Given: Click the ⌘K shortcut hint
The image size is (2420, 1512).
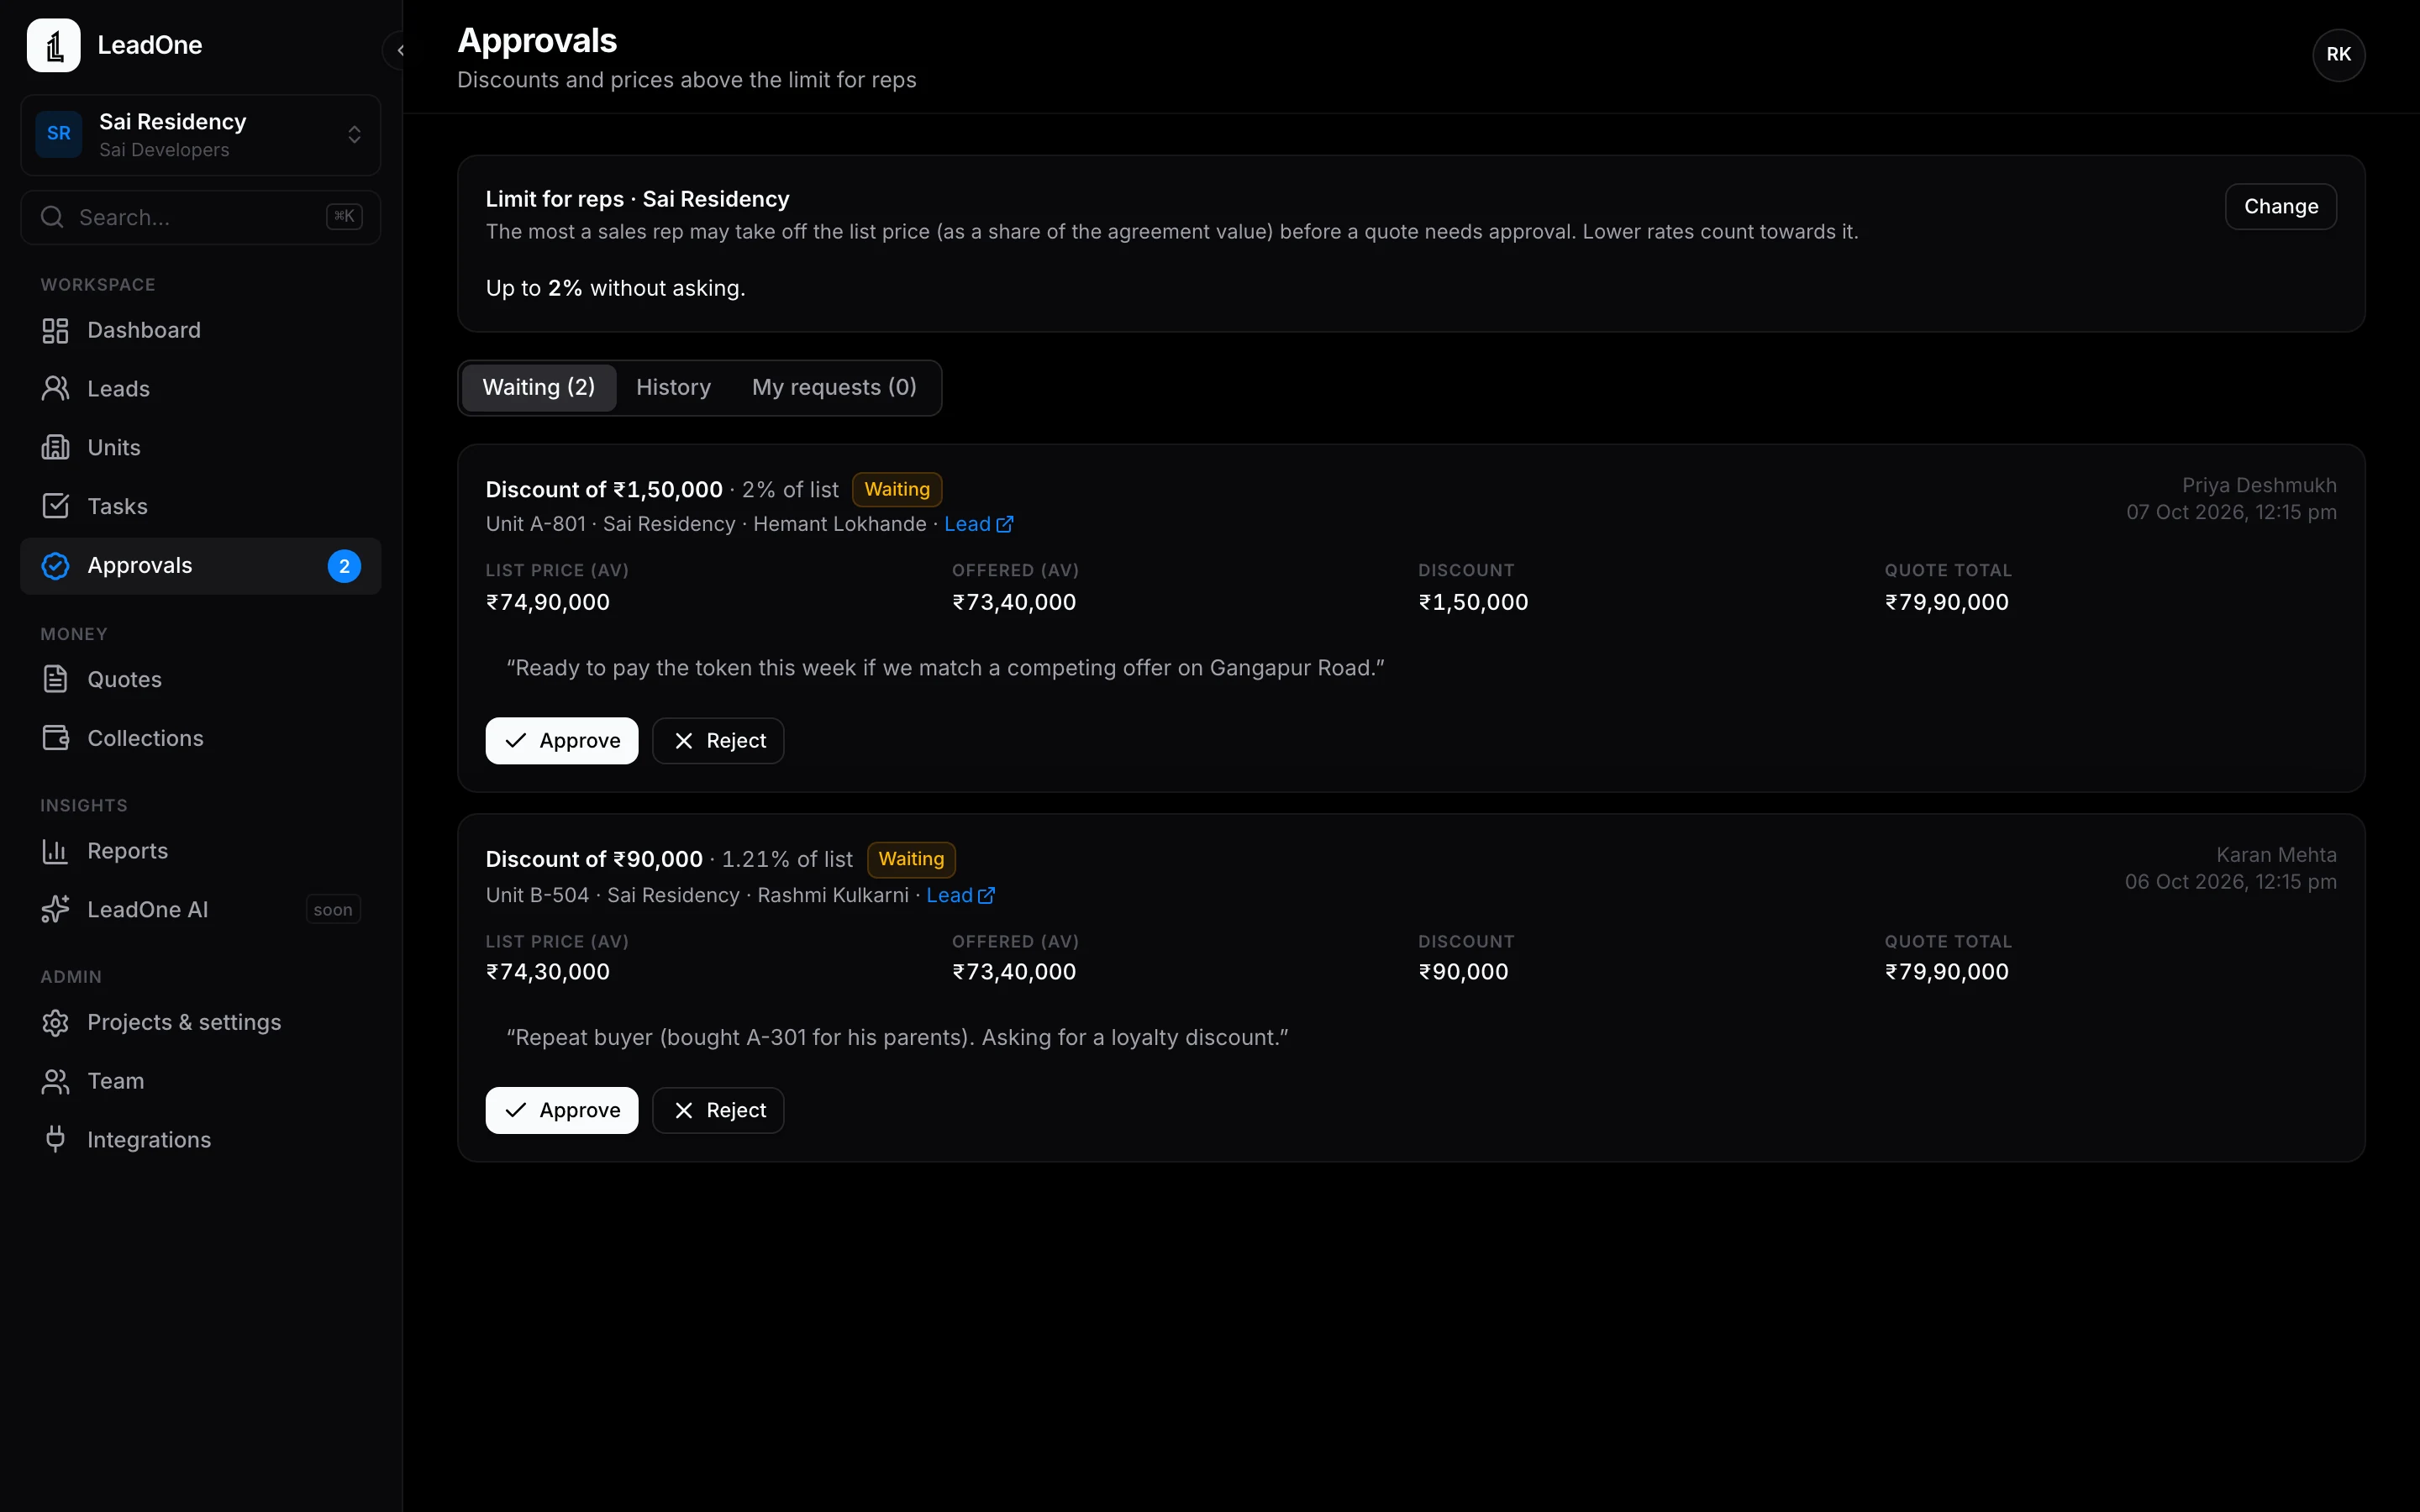Looking at the screenshot, I should tap(344, 216).
